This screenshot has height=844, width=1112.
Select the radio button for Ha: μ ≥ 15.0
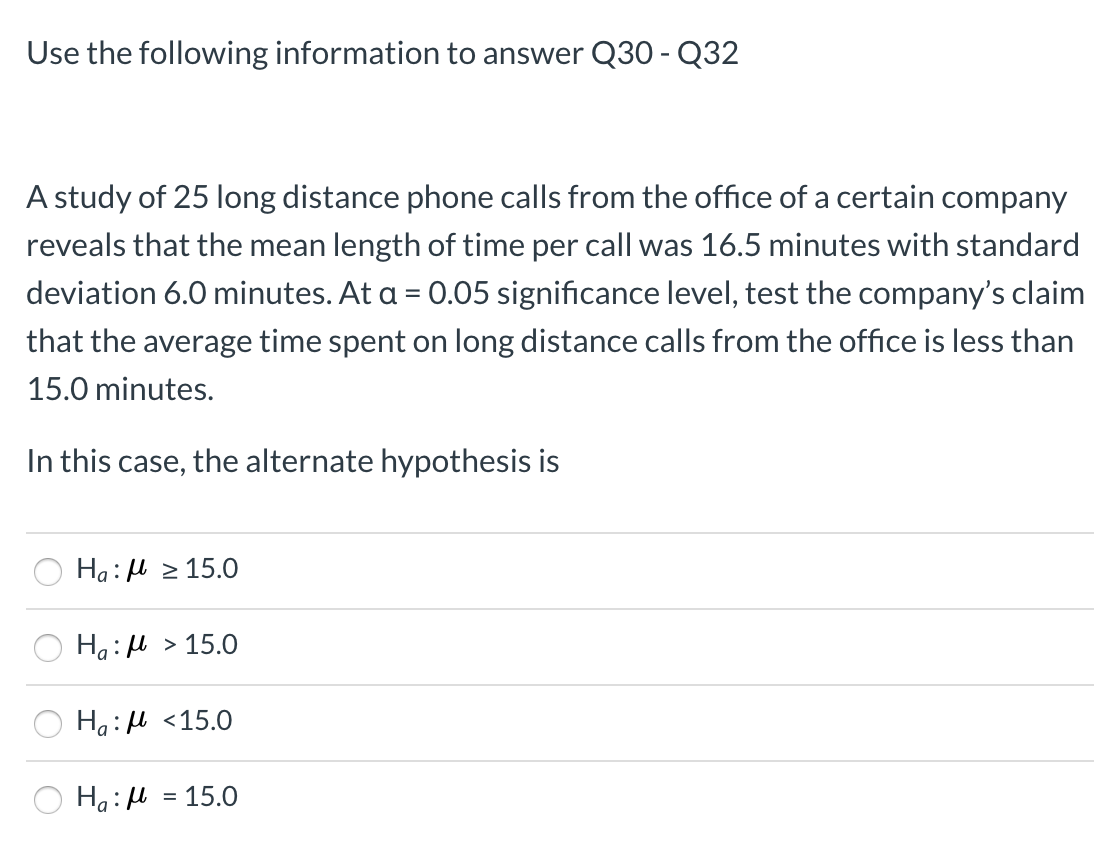click(x=47, y=569)
